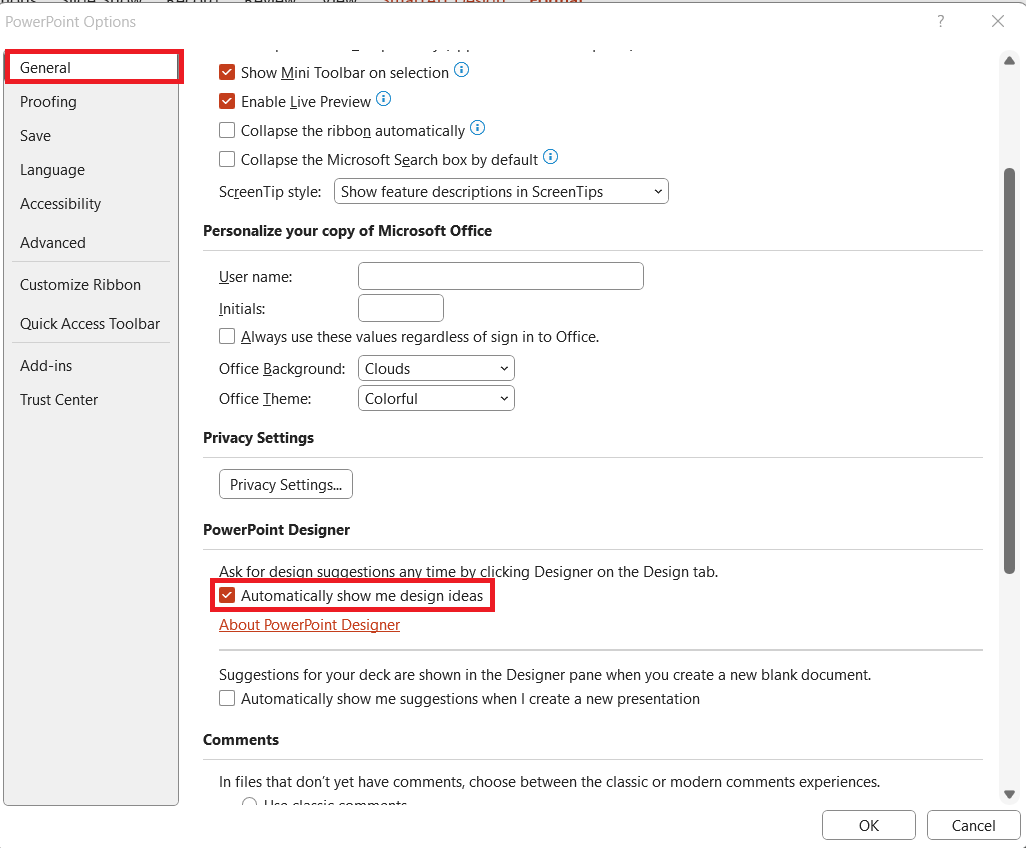Open the About PowerPoint Designer link
1026x848 pixels.
coord(310,625)
